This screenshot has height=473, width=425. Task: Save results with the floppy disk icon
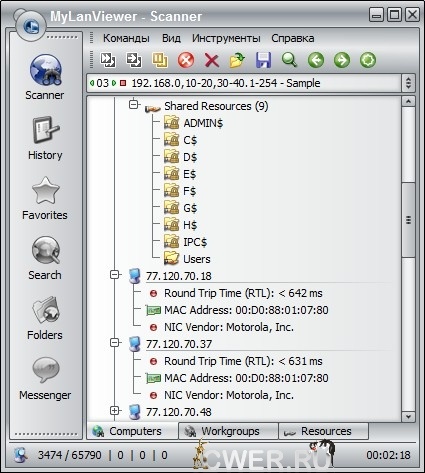pos(263,60)
